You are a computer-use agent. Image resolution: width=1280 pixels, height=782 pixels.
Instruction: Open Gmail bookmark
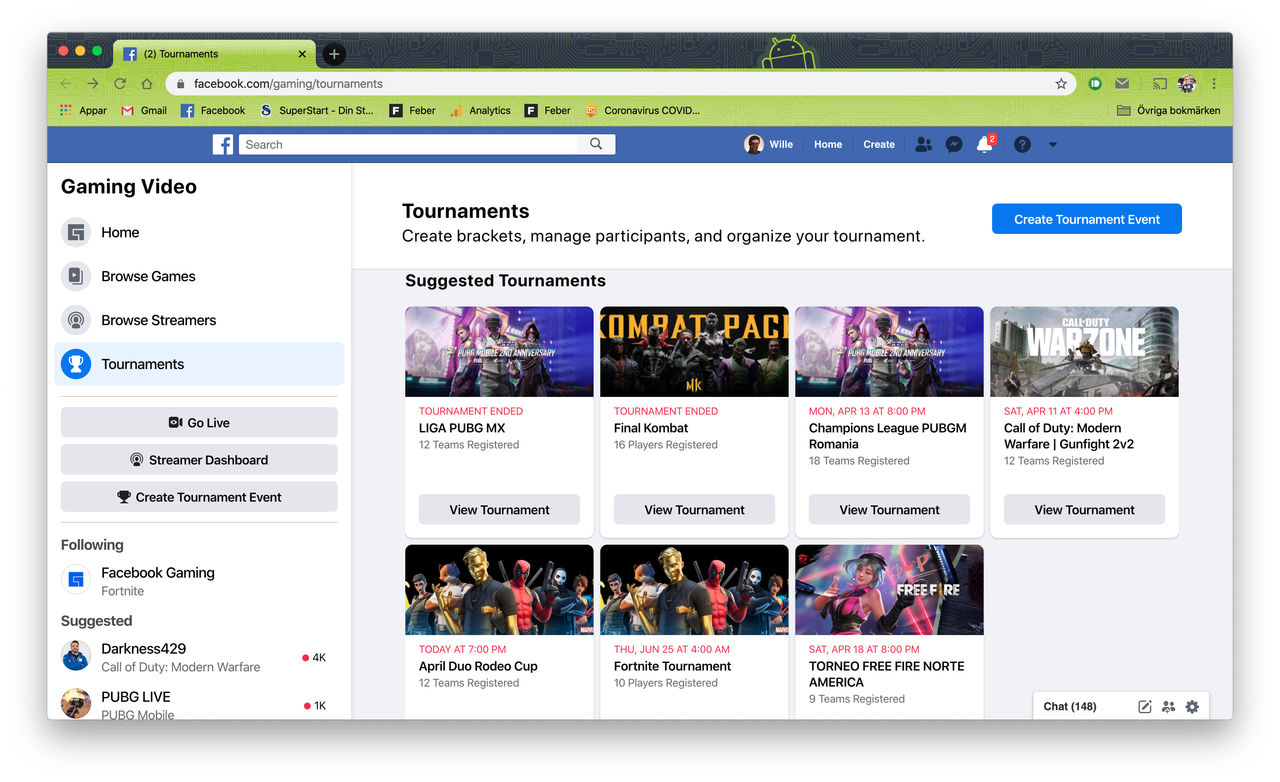coord(144,111)
